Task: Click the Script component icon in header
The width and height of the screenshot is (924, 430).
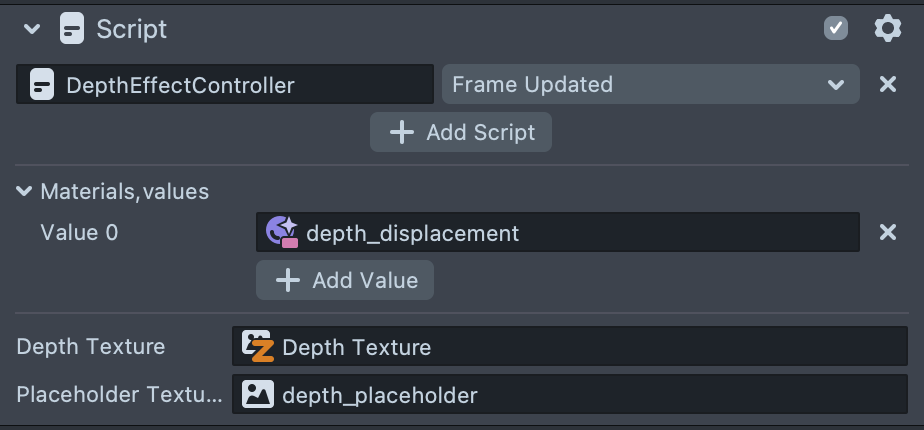Action: pyautogui.click(x=72, y=29)
